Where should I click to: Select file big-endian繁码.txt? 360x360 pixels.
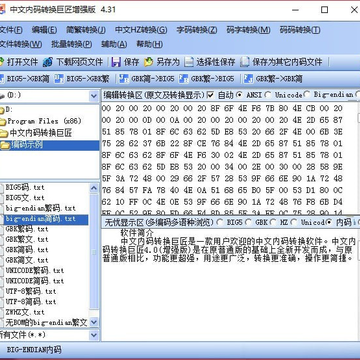tap(41, 209)
